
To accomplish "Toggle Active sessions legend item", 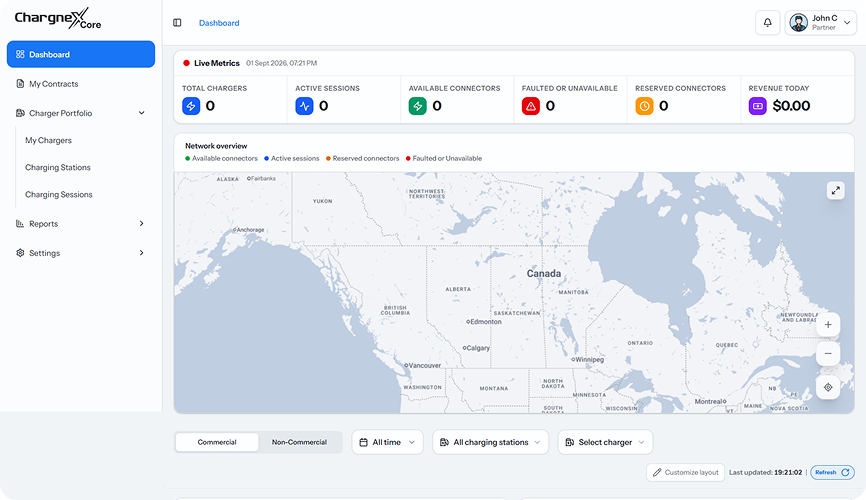I will pyautogui.click(x=292, y=159).
